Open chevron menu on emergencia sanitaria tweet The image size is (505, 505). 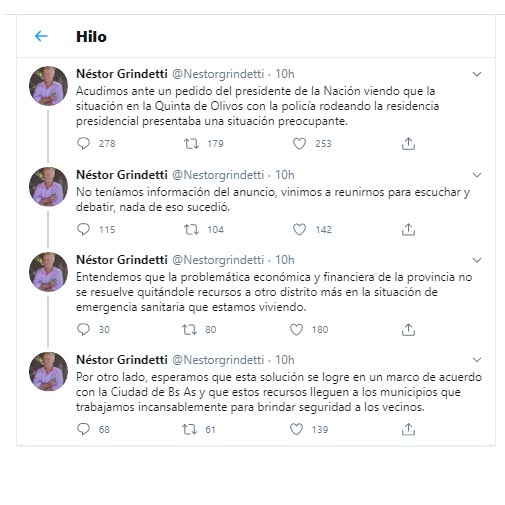pos(477,260)
